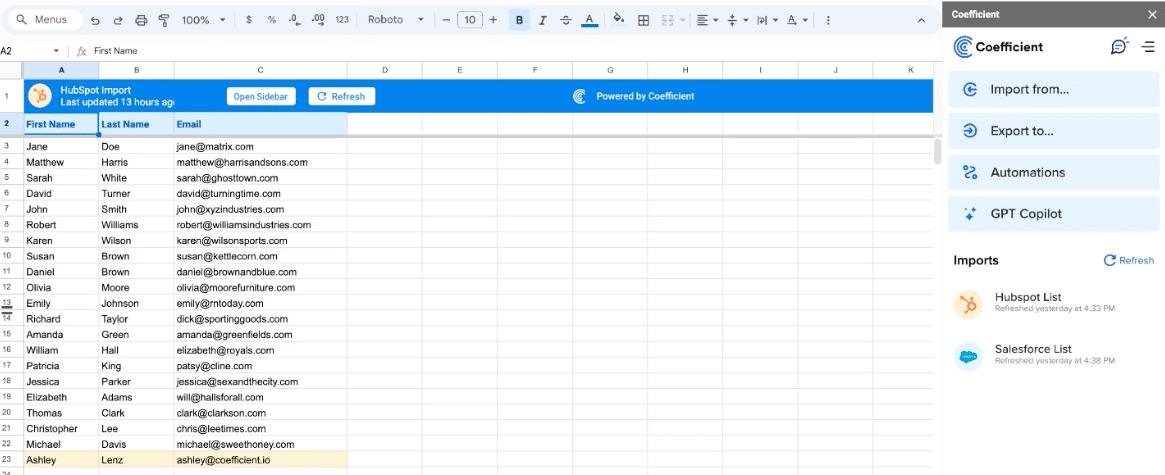Click the Print icon

(141, 20)
